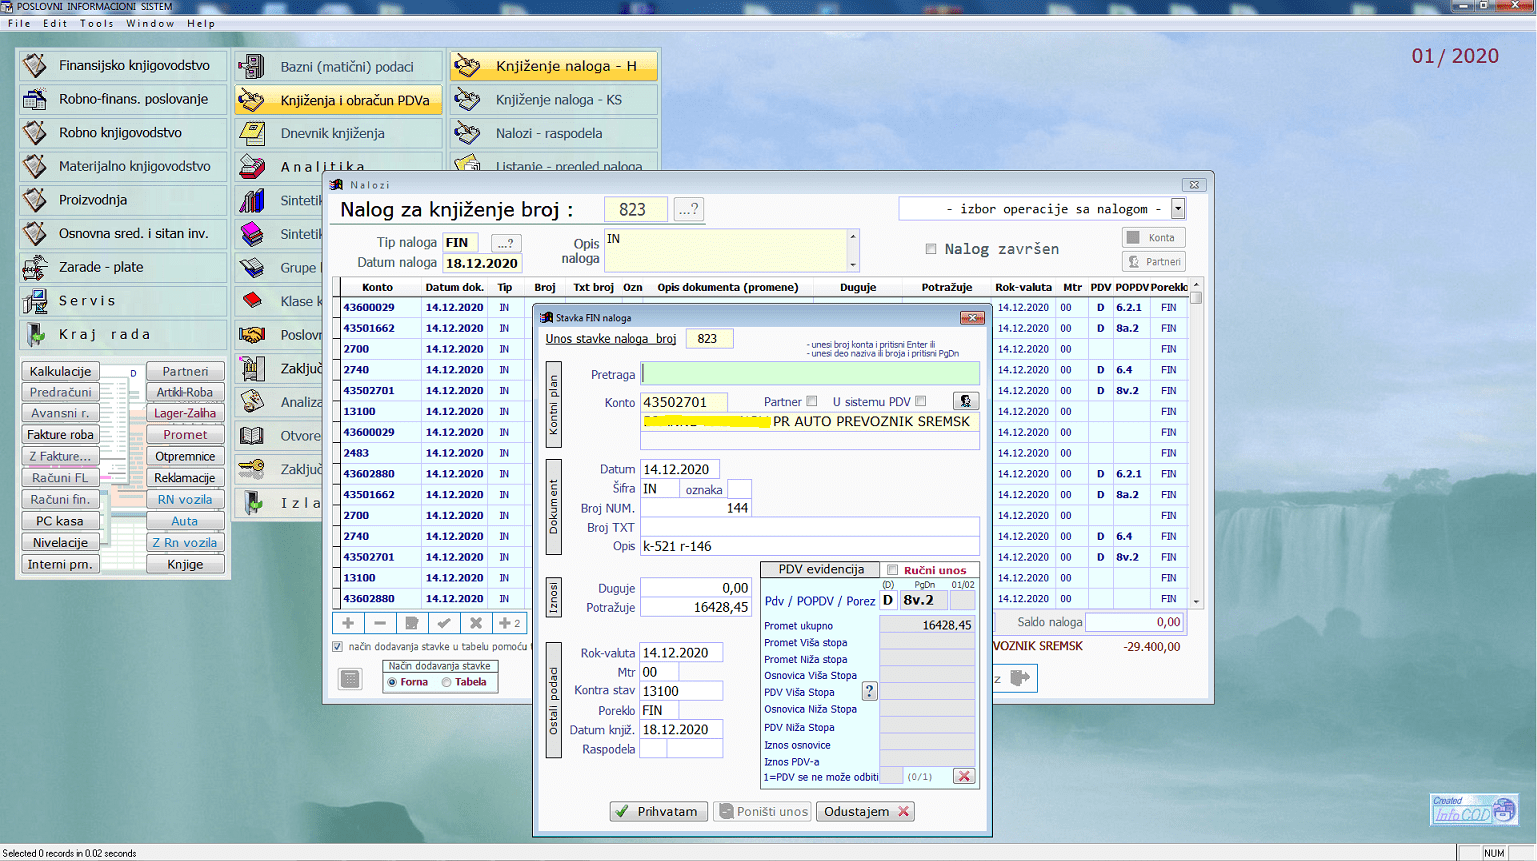Click the Analitika printer icon
This screenshot has height=861, width=1537.
[x=252, y=167]
